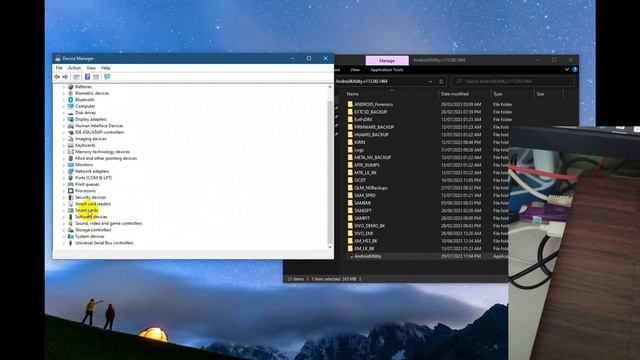Open the Help menu in Device Manager

pyautogui.click(x=106, y=68)
